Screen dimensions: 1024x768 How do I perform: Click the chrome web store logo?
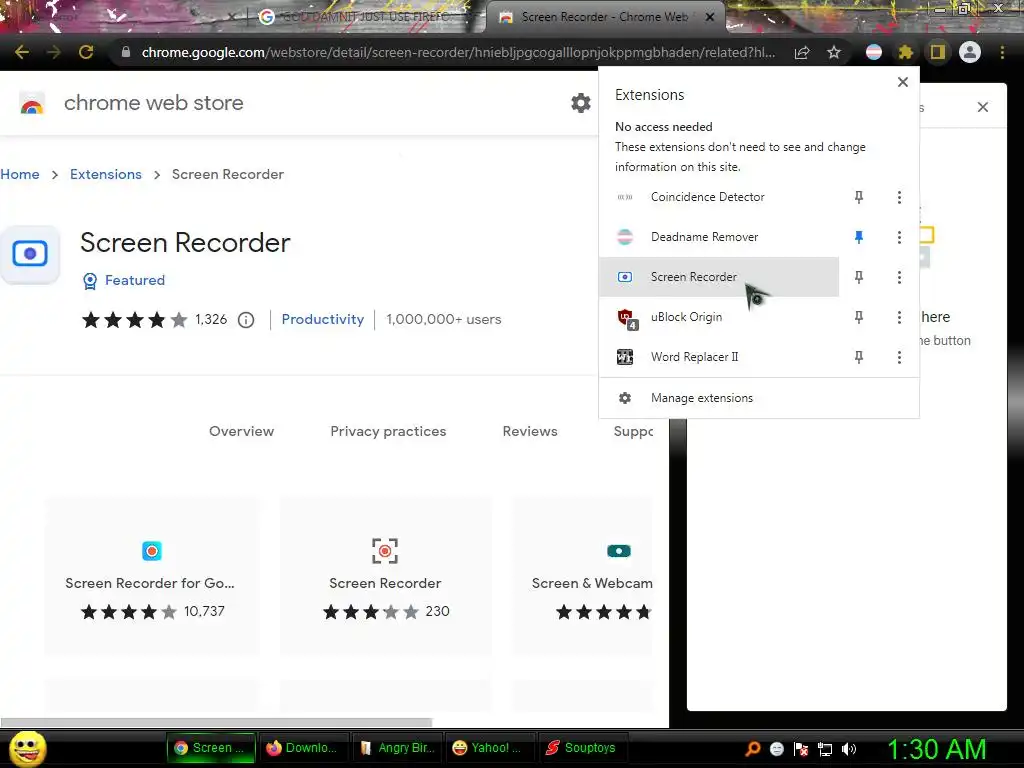pos(31,103)
